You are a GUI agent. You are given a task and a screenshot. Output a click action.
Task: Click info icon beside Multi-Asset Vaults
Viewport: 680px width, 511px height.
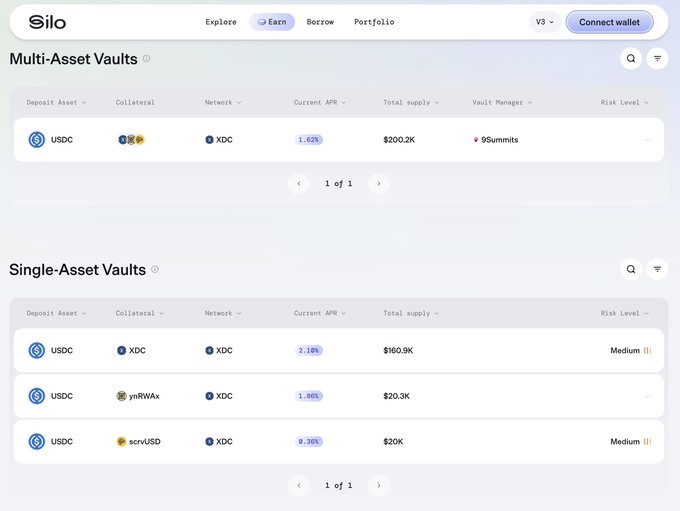click(147, 59)
